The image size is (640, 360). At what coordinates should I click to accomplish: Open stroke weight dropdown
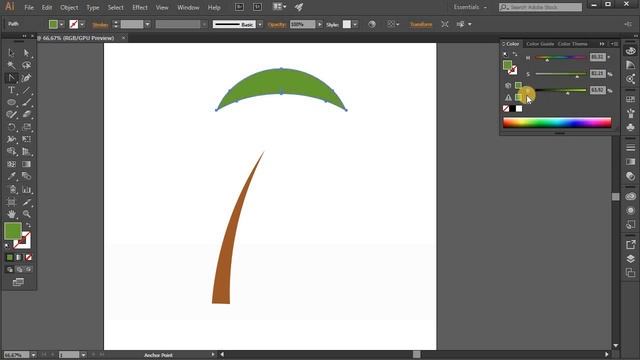[x=147, y=24]
